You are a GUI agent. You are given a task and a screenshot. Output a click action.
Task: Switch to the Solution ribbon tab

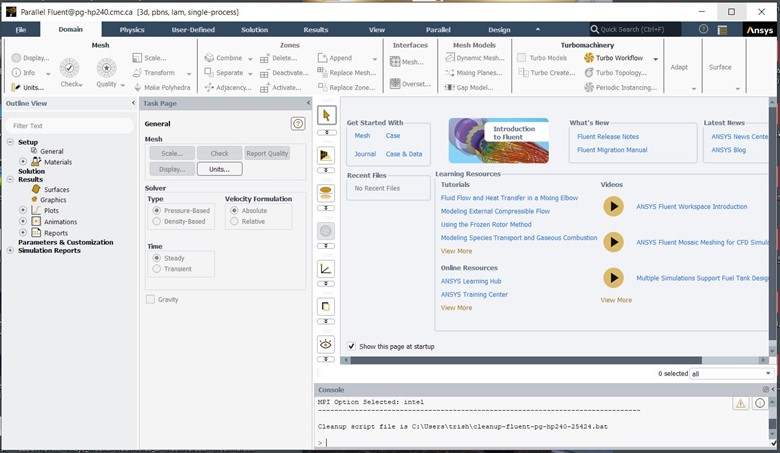[x=254, y=30]
